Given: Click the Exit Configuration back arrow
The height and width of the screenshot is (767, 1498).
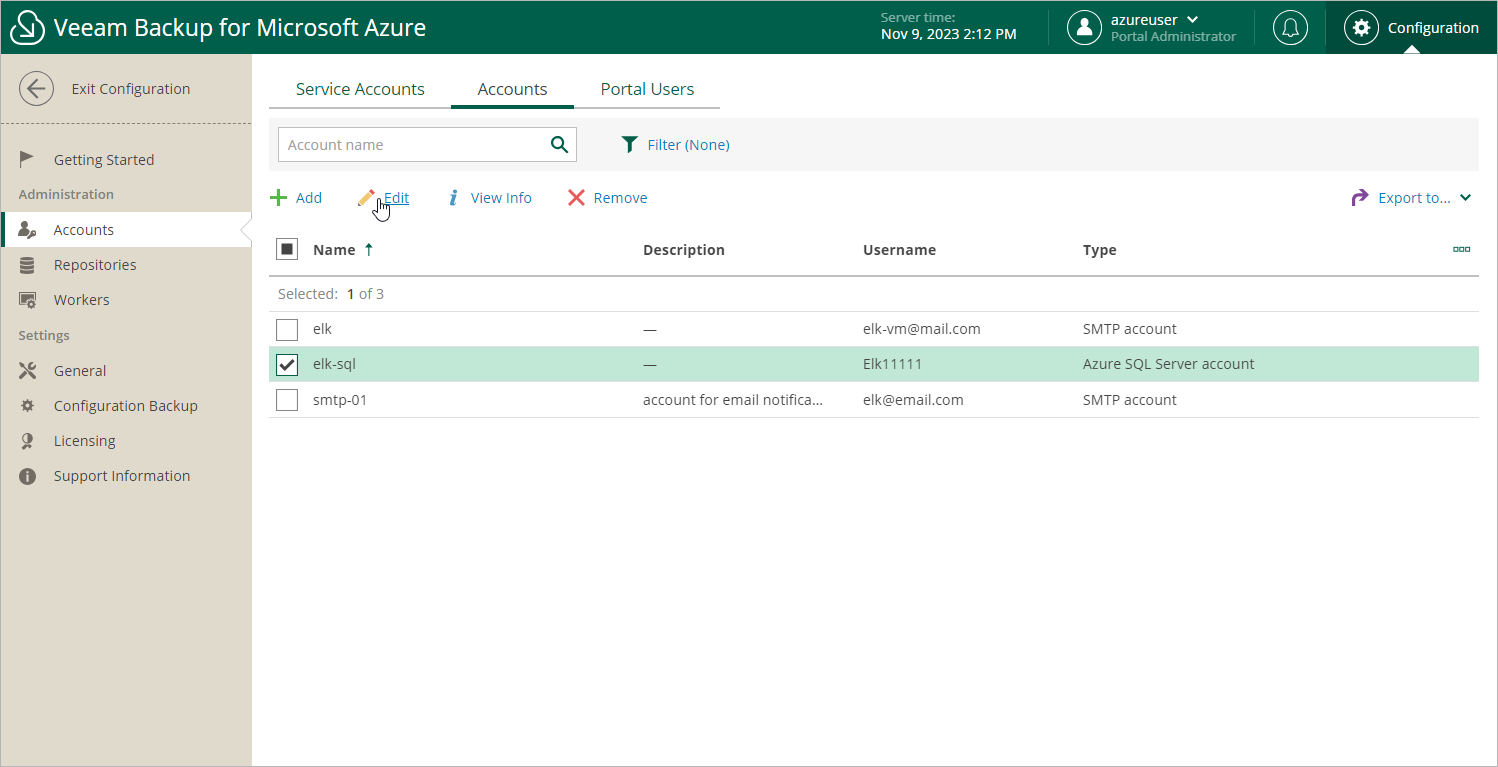Looking at the screenshot, I should point(37,89).
